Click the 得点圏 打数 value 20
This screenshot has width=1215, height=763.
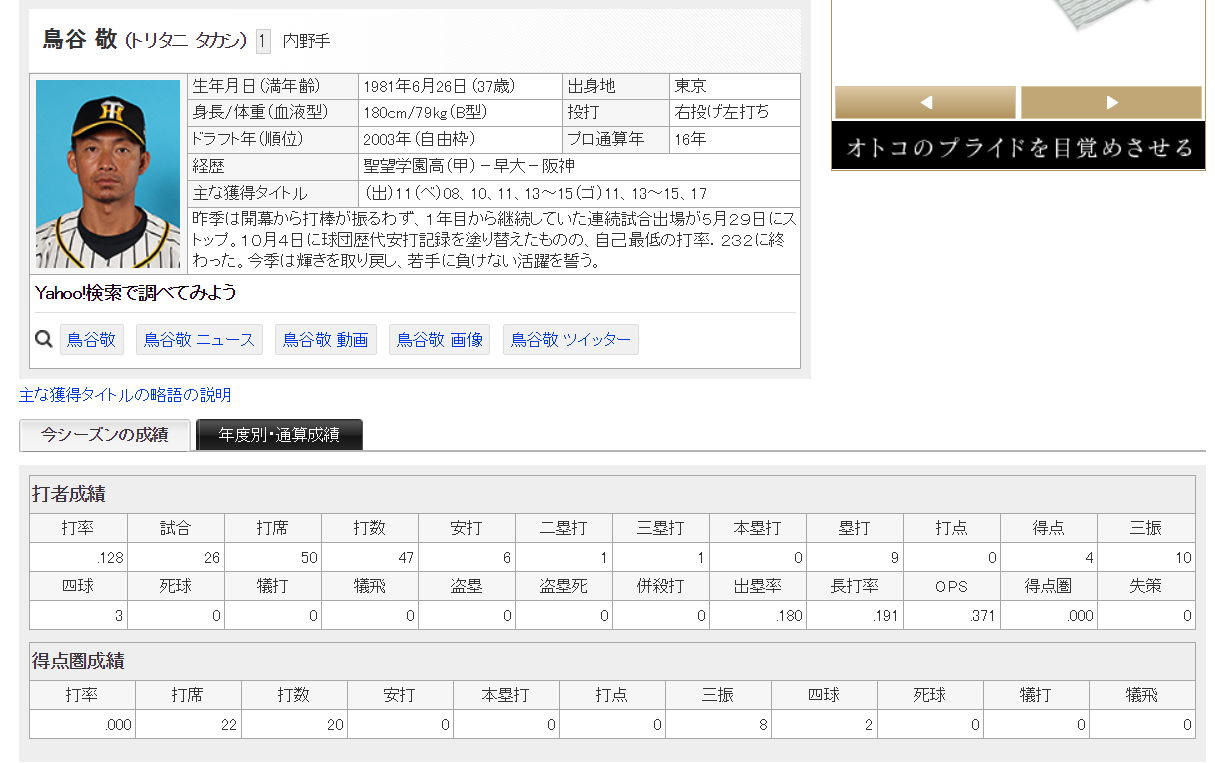[294, 725]
